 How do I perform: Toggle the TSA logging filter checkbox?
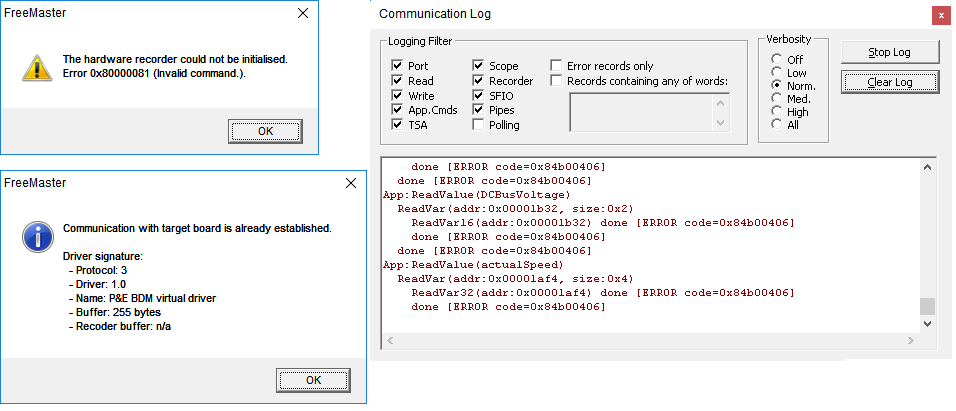point(398,124)
